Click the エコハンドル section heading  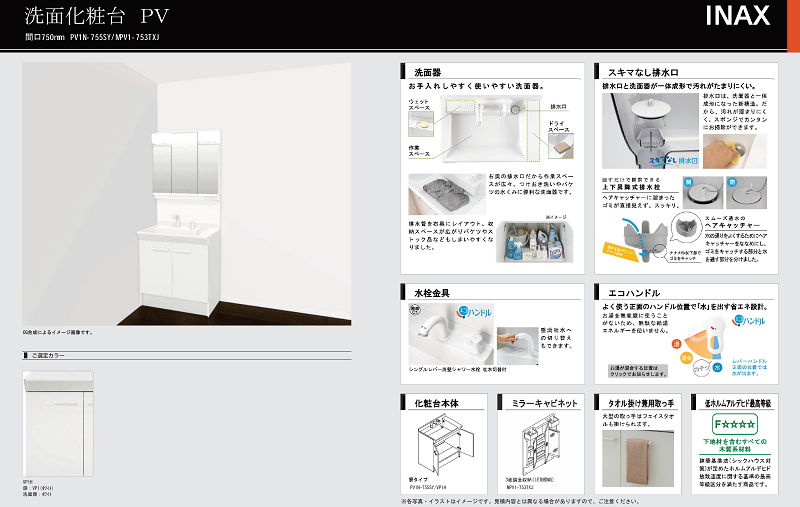pos(634,293)
